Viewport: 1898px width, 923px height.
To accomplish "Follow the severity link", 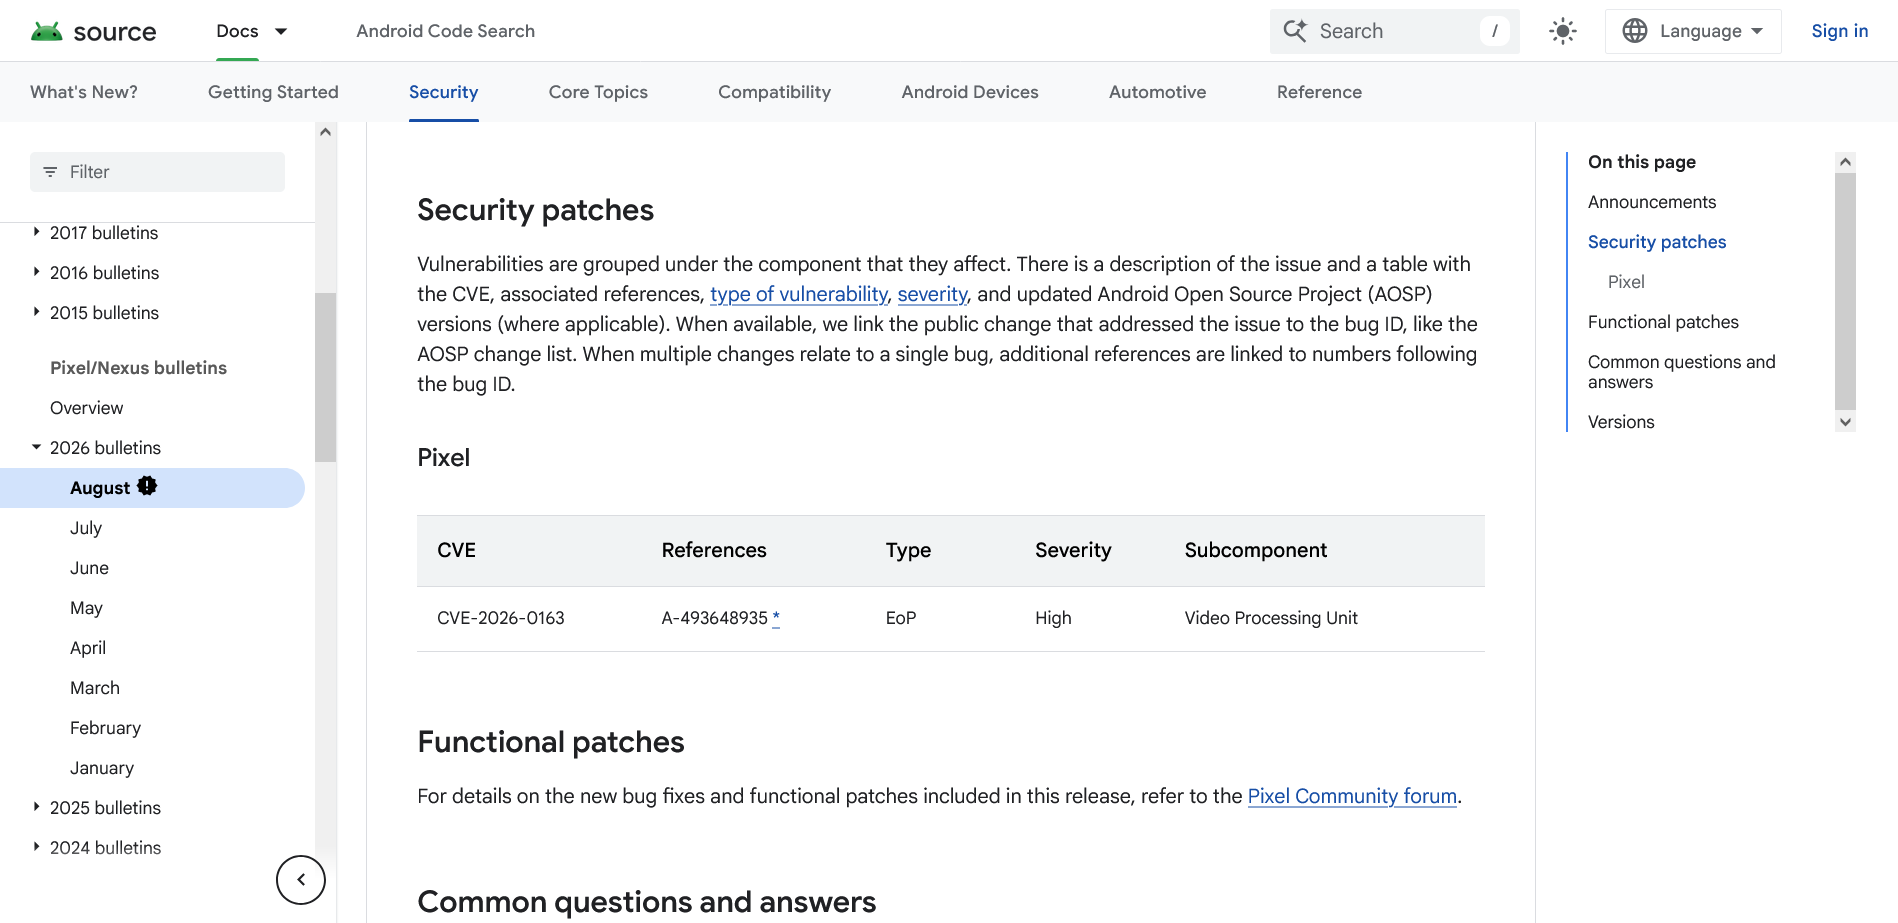I will point(932,294).
